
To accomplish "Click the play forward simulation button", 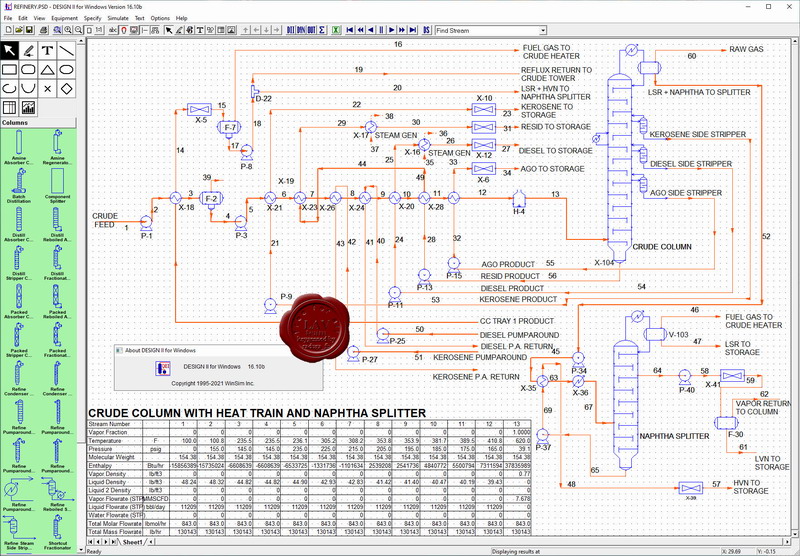I will pyautogui.click(x=392, y=30).
